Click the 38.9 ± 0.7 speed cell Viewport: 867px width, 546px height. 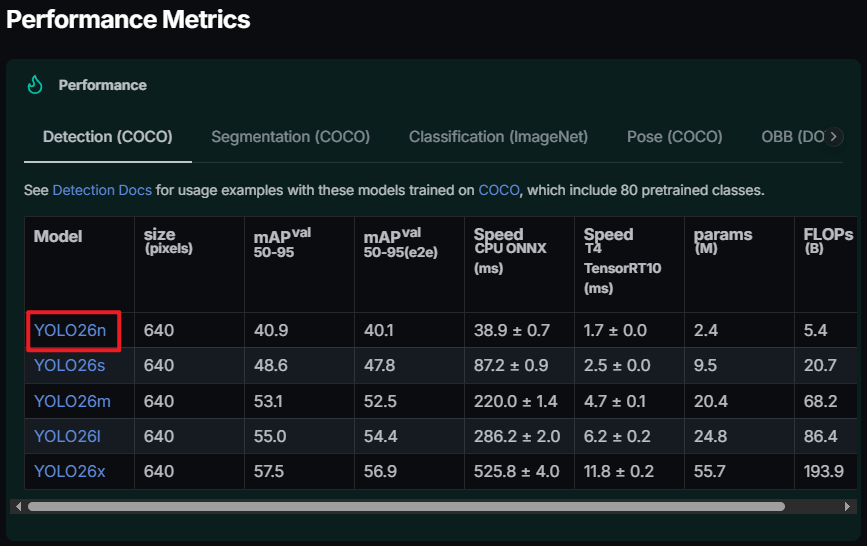click(x=511, y=330)
